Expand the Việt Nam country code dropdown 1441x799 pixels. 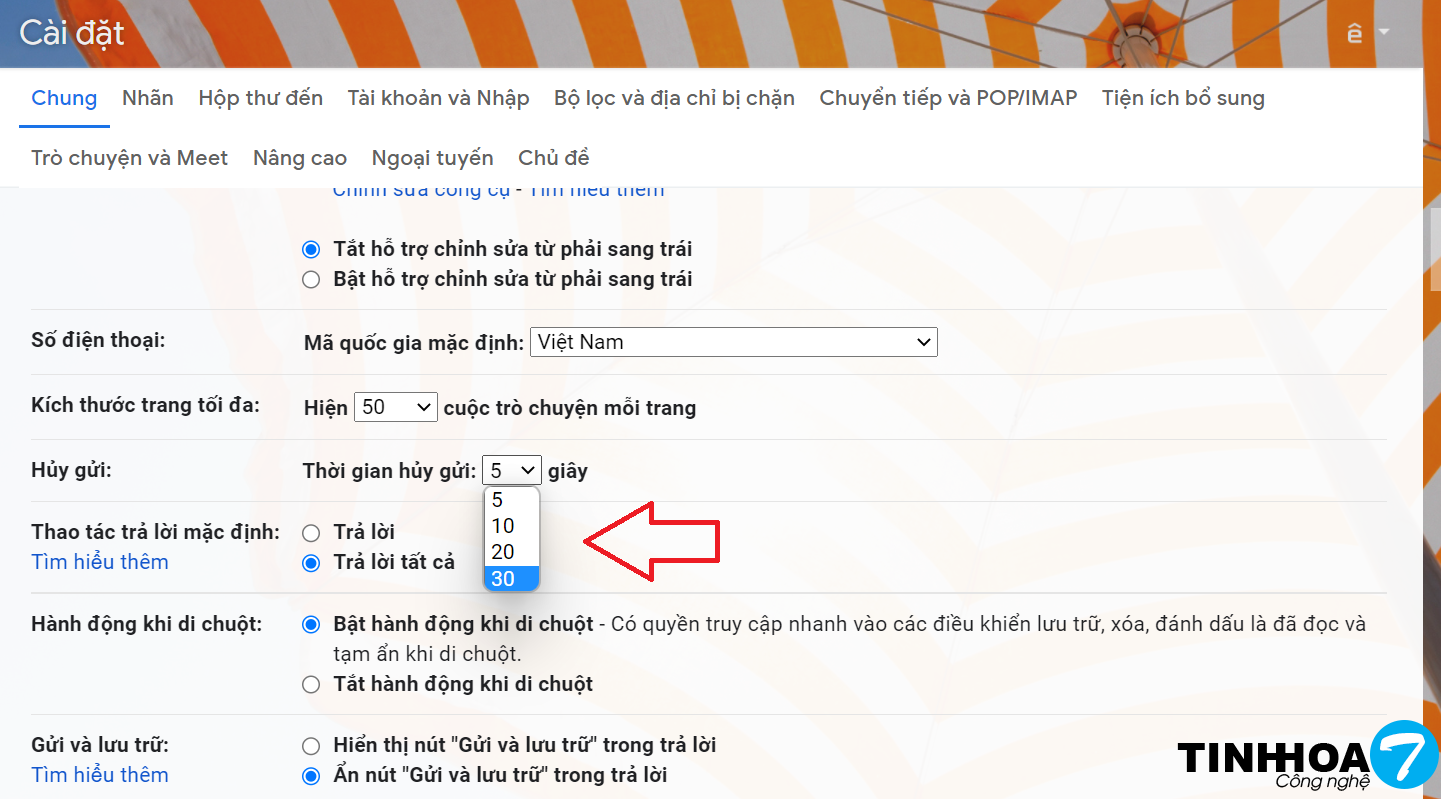coord(733,342)
